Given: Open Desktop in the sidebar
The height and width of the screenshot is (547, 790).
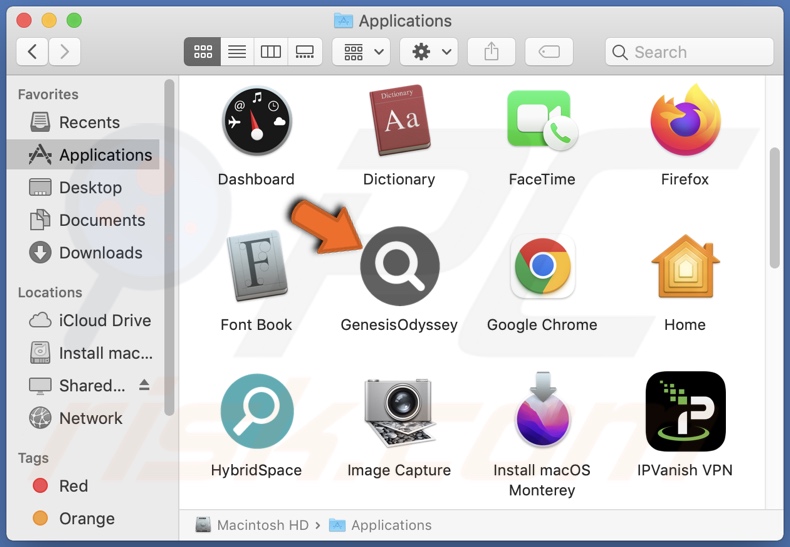Looking at the screenshot, I should point(83,187).
